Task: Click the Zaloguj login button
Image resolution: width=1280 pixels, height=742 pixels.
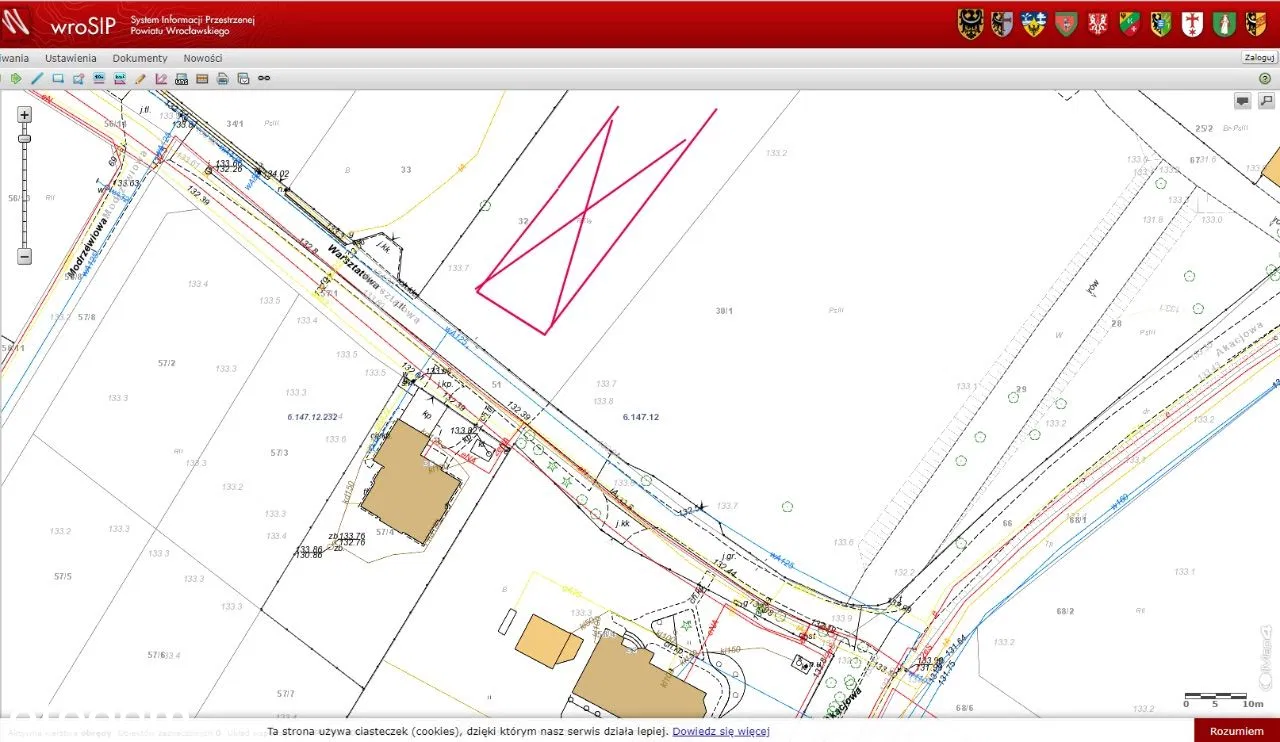Action: pyautogui.click(x=1259, y=58)
